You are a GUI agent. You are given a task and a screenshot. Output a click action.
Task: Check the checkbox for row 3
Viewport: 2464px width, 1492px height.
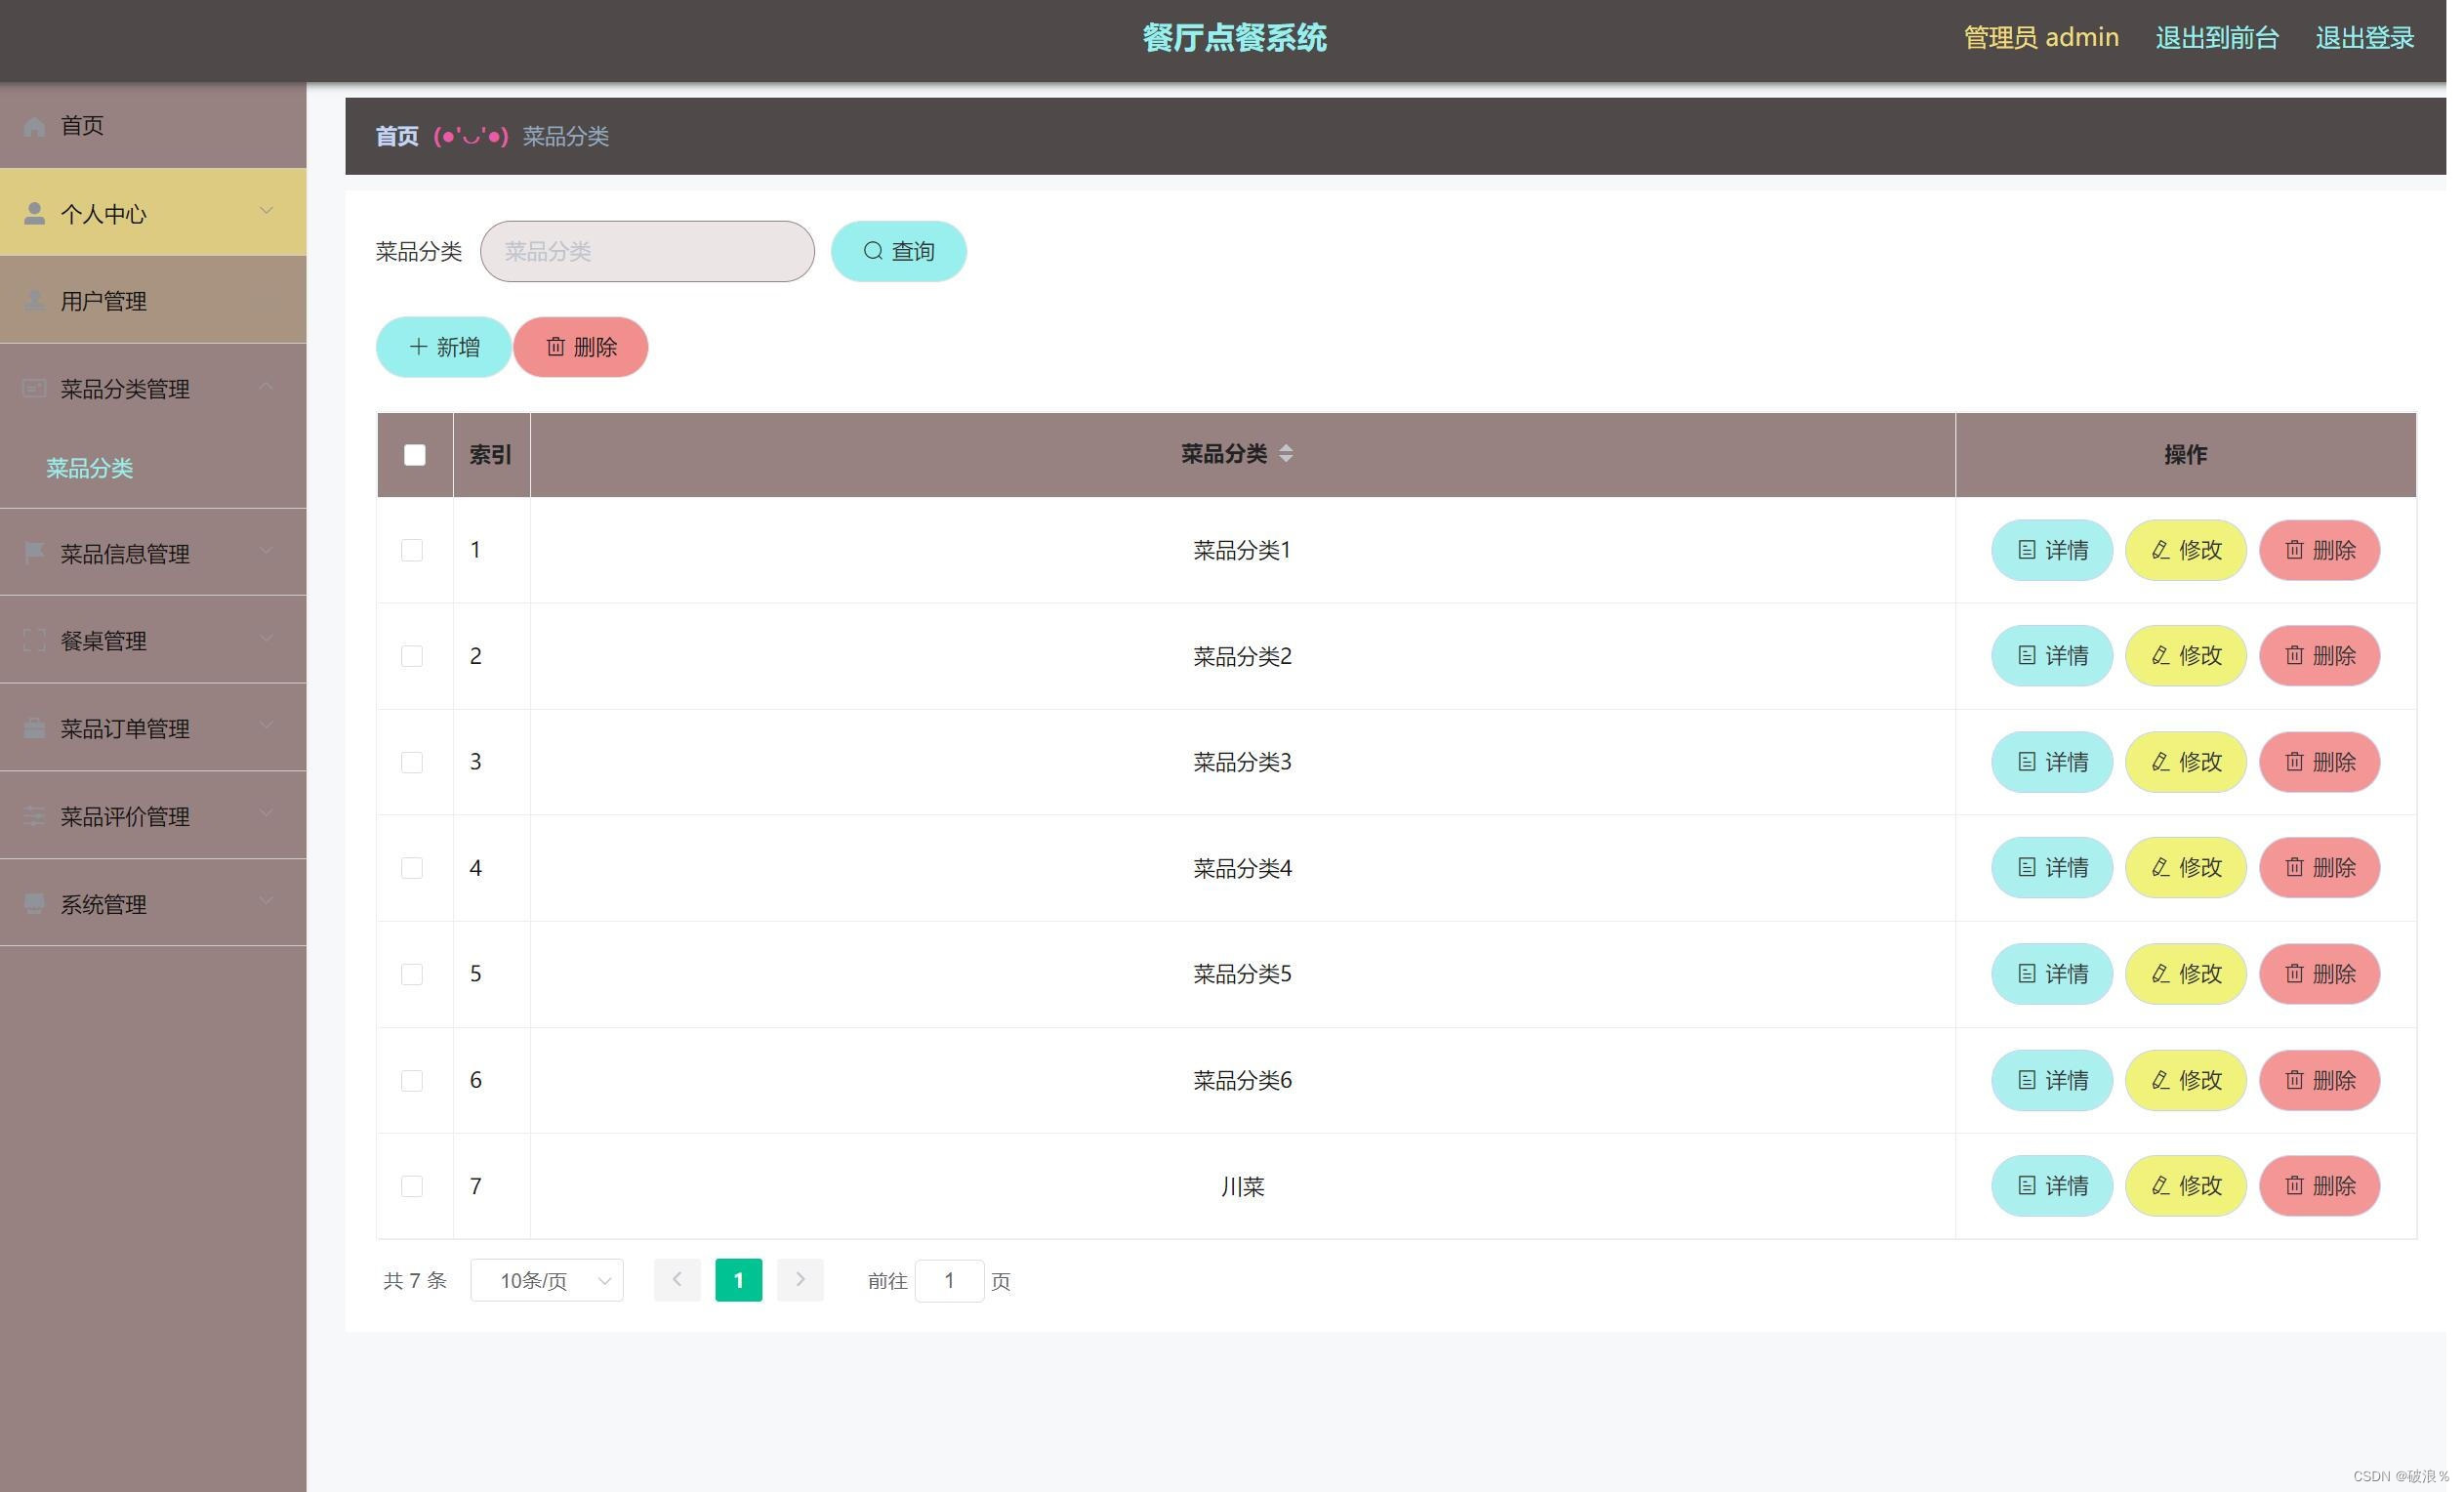pos(412,762)
